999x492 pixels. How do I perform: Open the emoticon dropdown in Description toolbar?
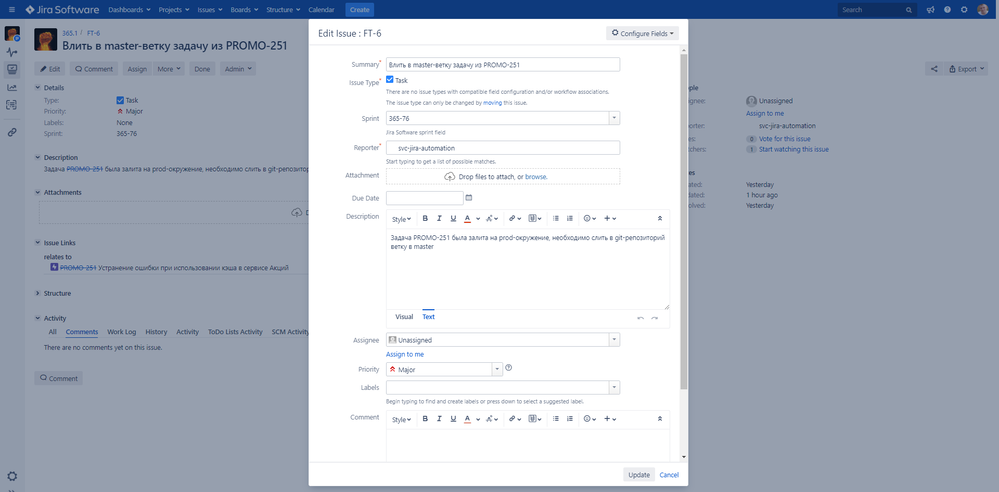pos(590,219)
